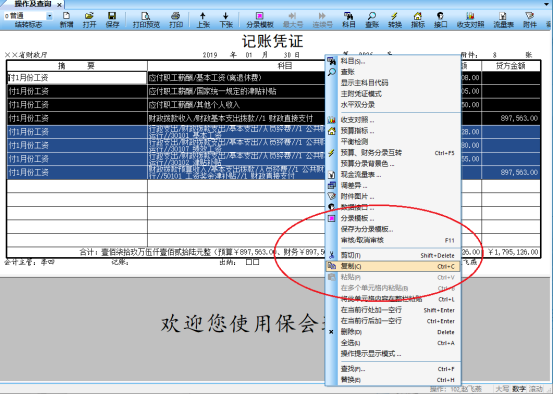Click the 数字 indicator in the status bar
This screenshot has width=553, height=395.
pos(518,389)
